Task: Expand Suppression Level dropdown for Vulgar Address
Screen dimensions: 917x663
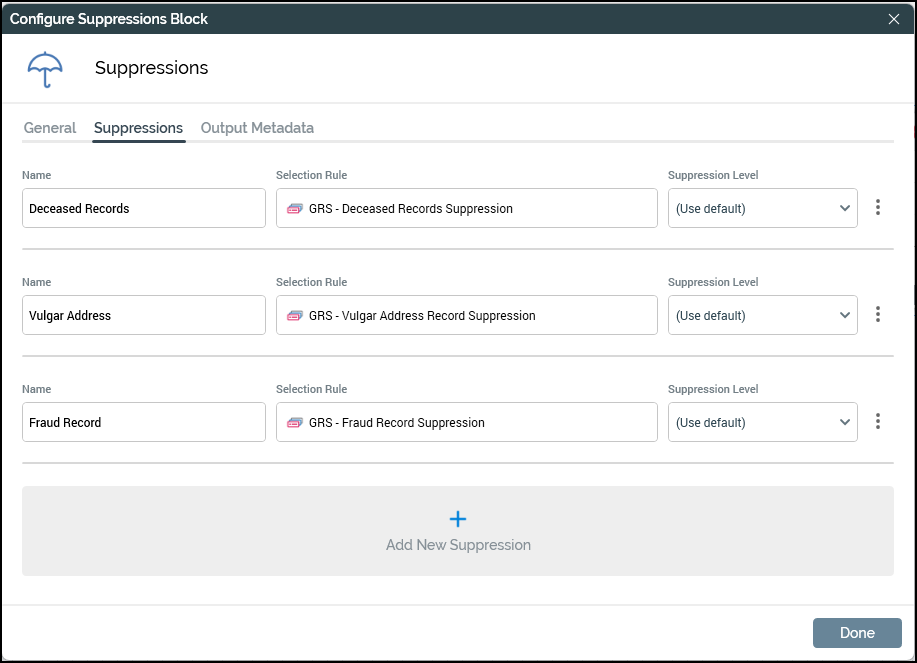Action: 762,315
